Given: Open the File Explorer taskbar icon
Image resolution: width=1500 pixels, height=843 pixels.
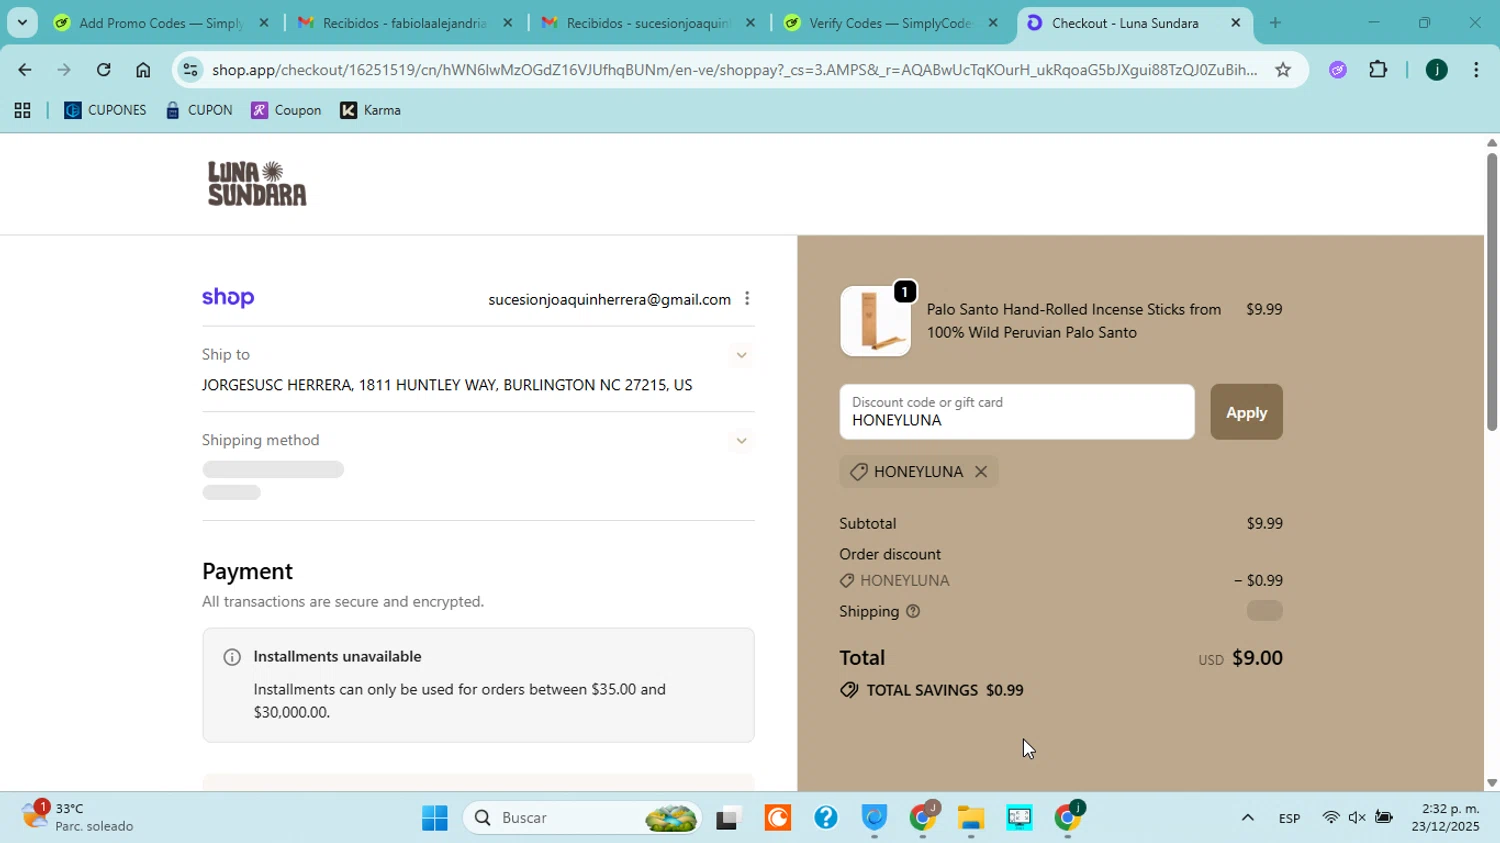Looking at the screenshot, I should tap(971, 819).
